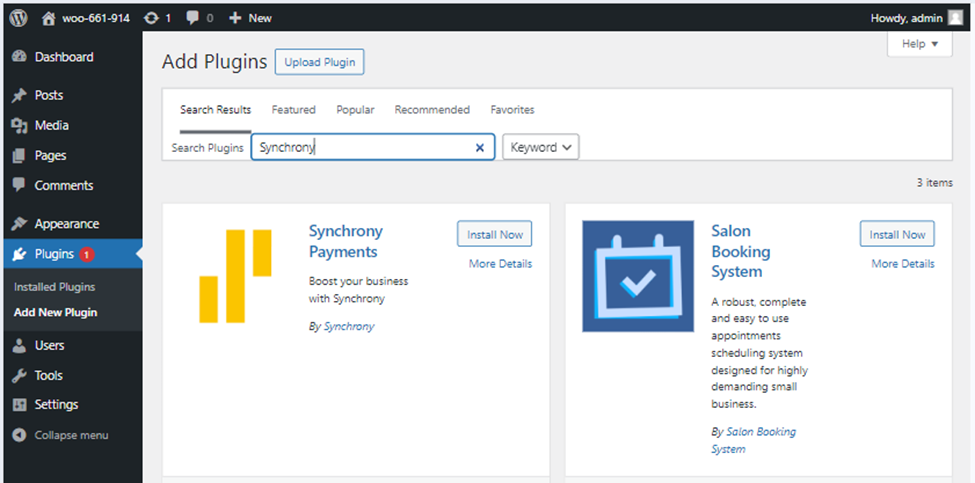The image size is (975, 483).
Task: Open the Recommended tab
Action: pyautogui.click(x=432, y=110)
